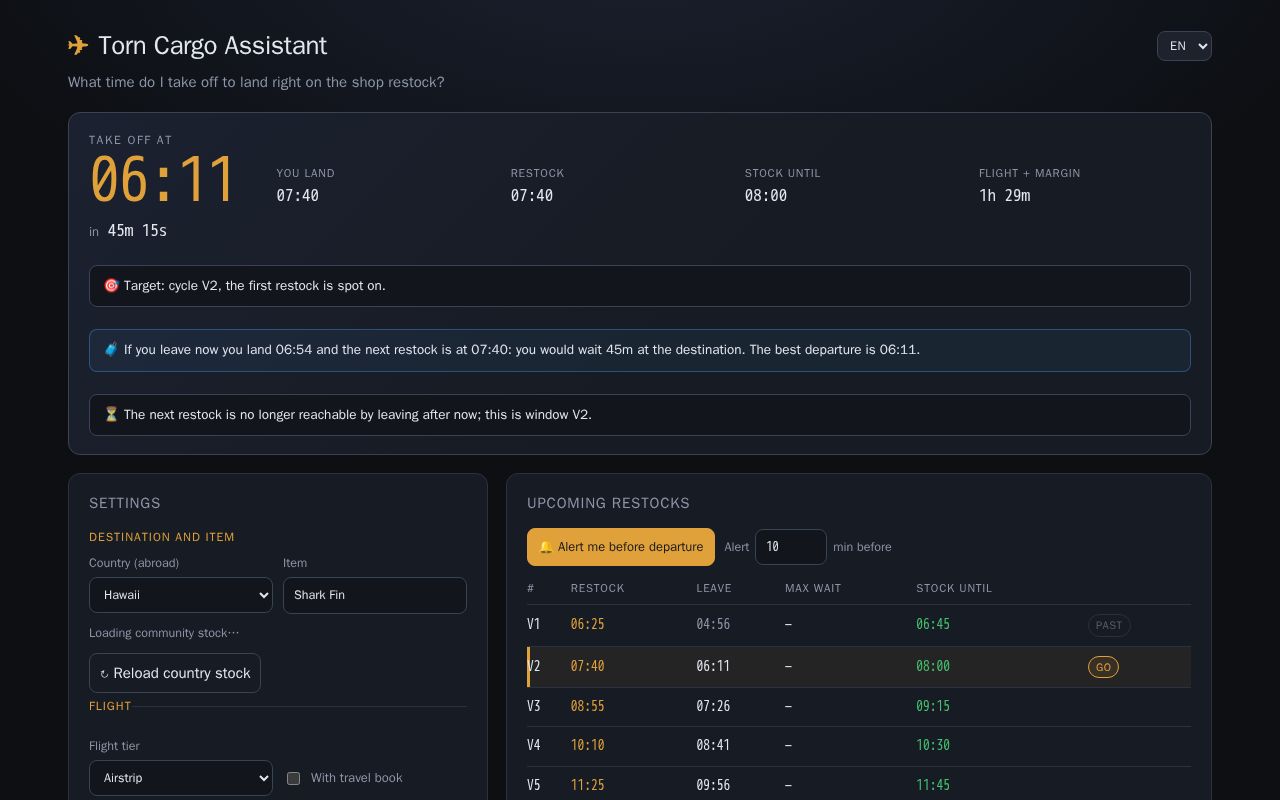Click restock time 06:25 in row V1
Viewport: 1280px width, 800px height.
tap(588, 625)
